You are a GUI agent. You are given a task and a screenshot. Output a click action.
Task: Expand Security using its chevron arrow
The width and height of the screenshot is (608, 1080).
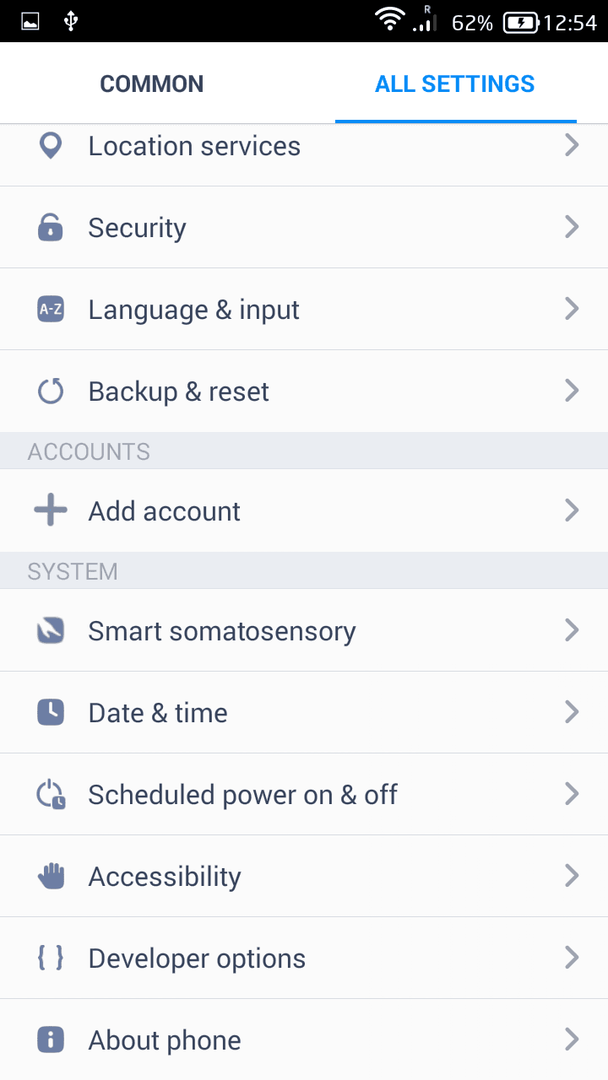point(572,227)
